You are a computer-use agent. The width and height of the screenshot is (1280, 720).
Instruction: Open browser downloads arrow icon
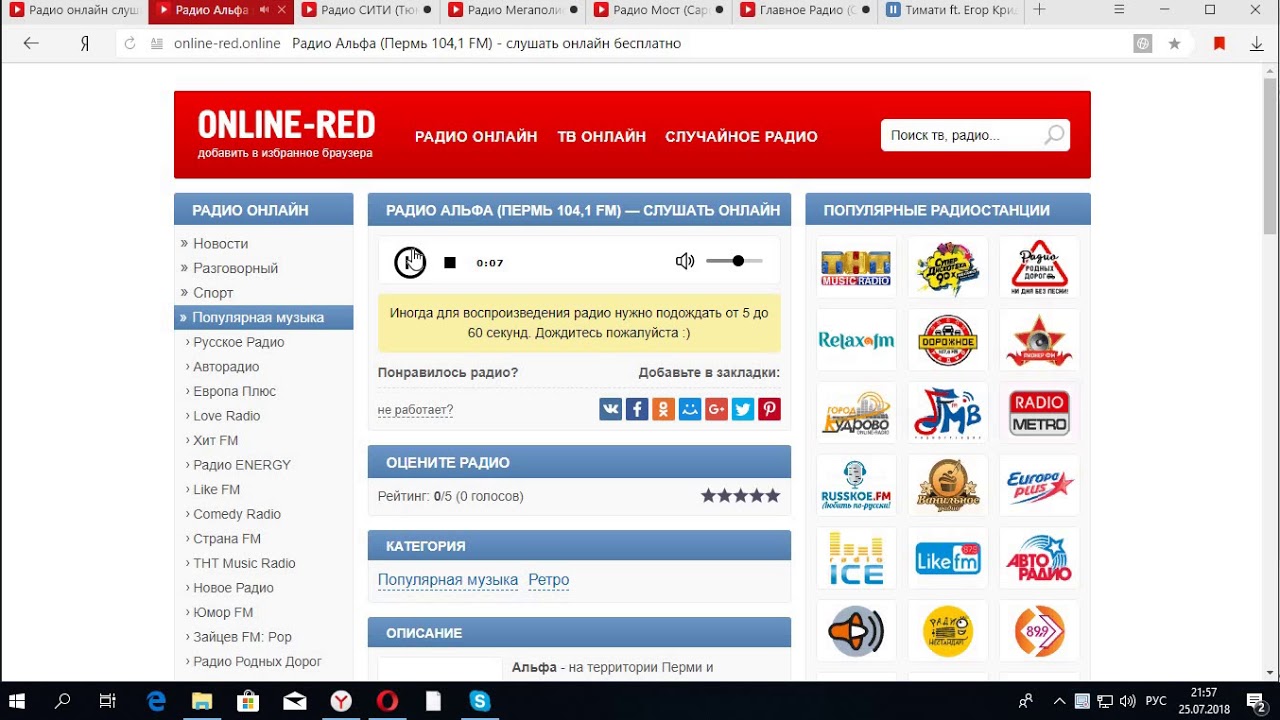click(x=1257, y=44)
